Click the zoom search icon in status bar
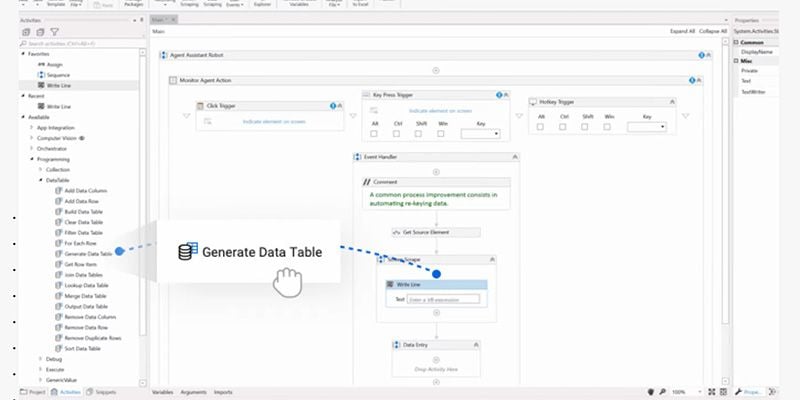800x400 pixels. [662, 392]
